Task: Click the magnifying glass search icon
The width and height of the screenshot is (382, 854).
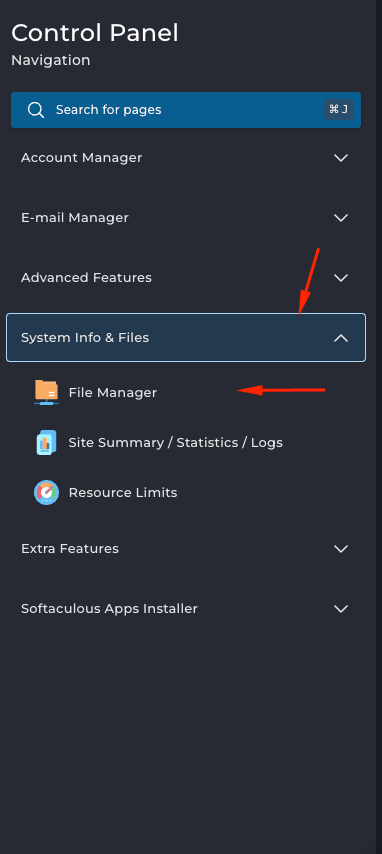Action: [x=36, y=110]
